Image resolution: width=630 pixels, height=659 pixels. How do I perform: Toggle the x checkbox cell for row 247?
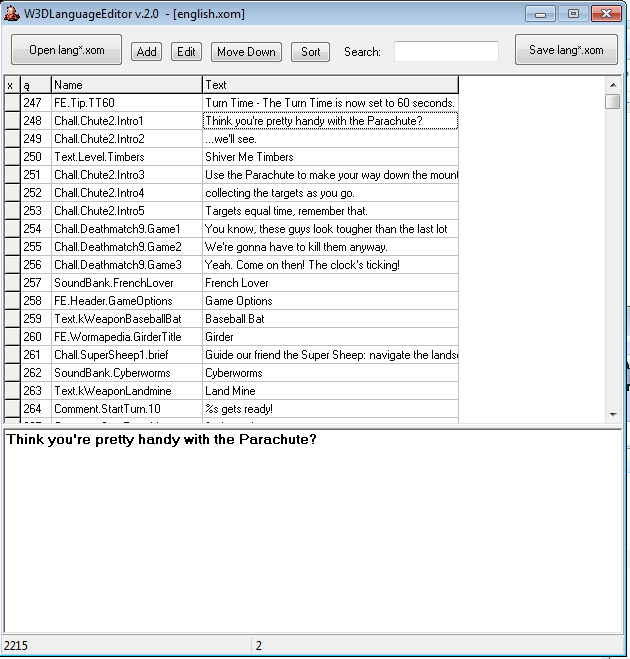point(12,103)
